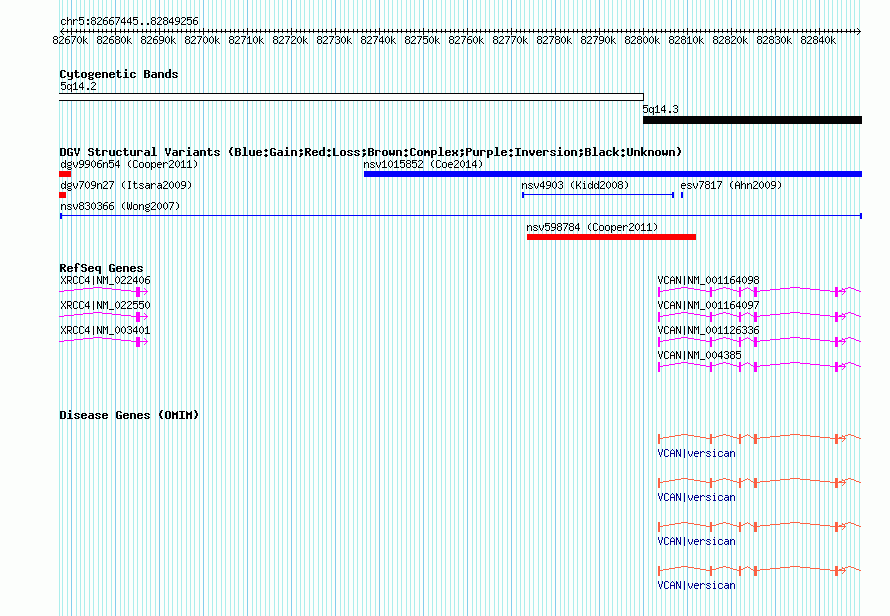Click the 5q14.2 band label
The width and height of the screenshot is (890, 616).
click(x=78, y=86)
